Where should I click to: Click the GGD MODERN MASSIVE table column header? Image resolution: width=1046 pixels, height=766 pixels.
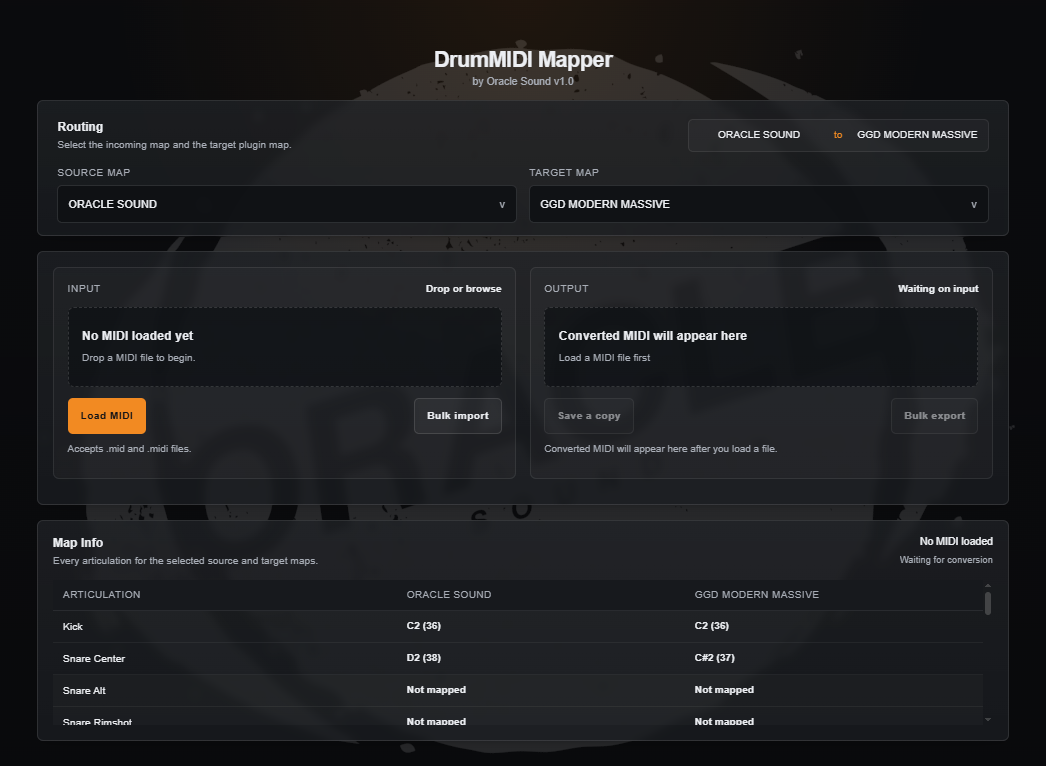[x=756, y=595]
